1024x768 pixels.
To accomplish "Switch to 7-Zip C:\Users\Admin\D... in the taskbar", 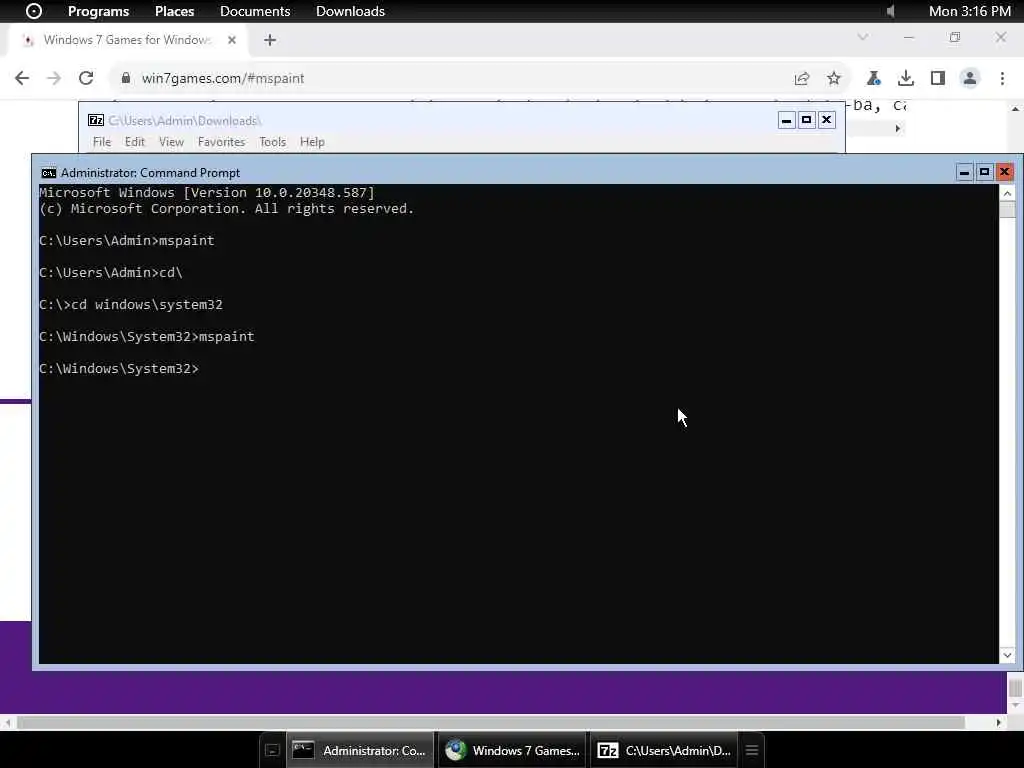I will point(665,750).
